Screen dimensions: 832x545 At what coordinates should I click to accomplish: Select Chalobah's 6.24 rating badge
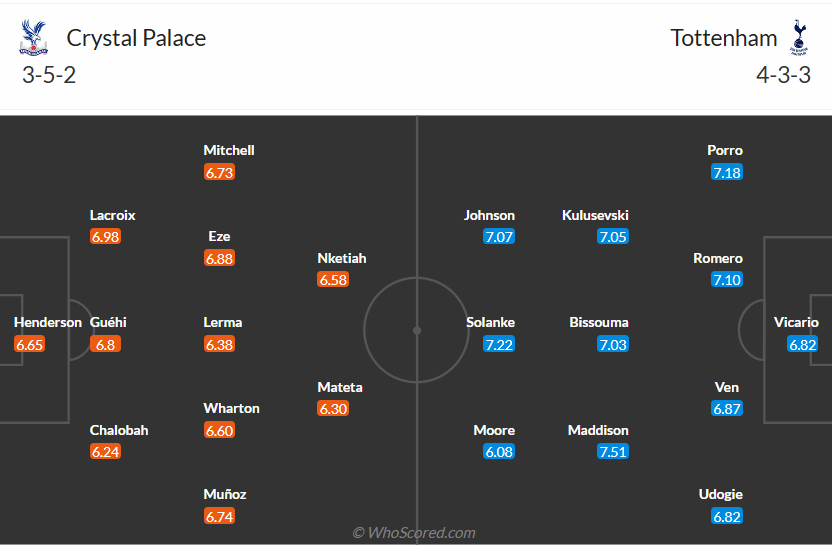click(x=105, y=452)
